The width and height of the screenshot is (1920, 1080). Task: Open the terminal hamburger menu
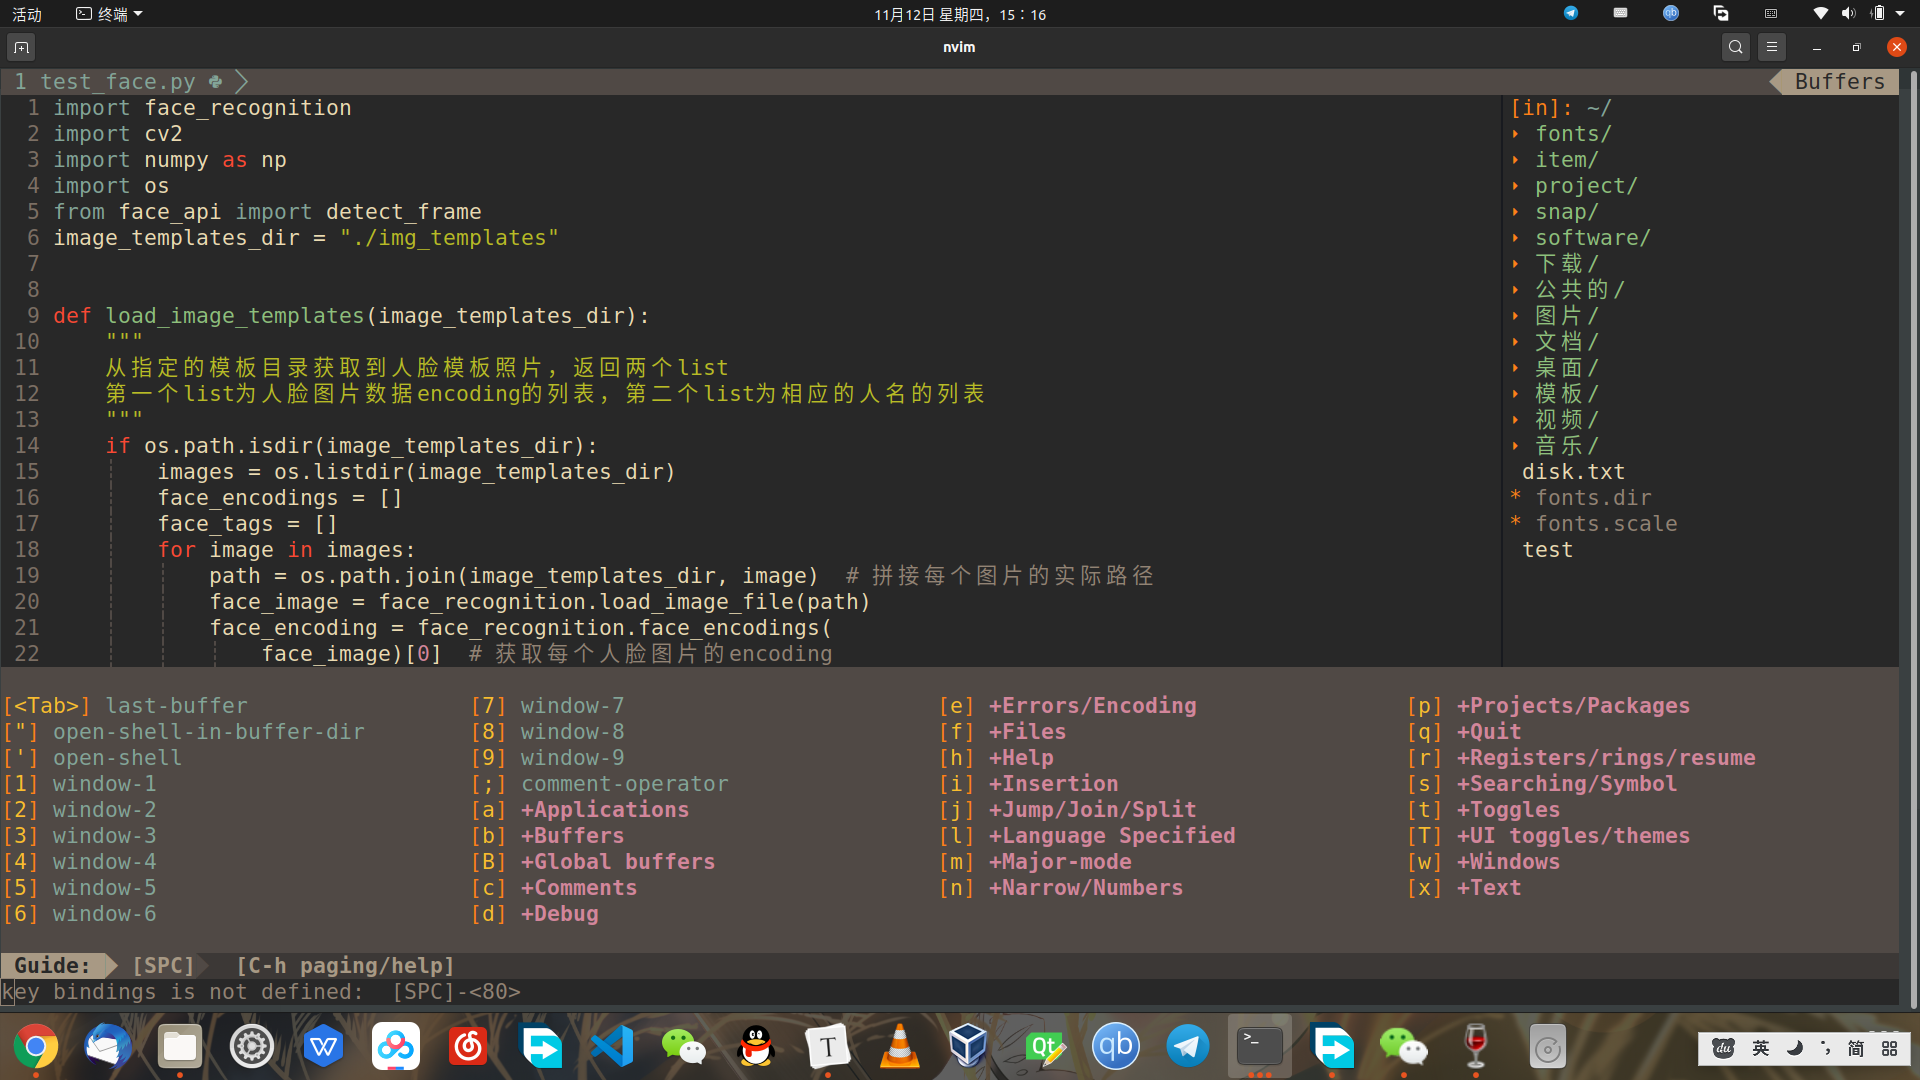(1771, 47)
